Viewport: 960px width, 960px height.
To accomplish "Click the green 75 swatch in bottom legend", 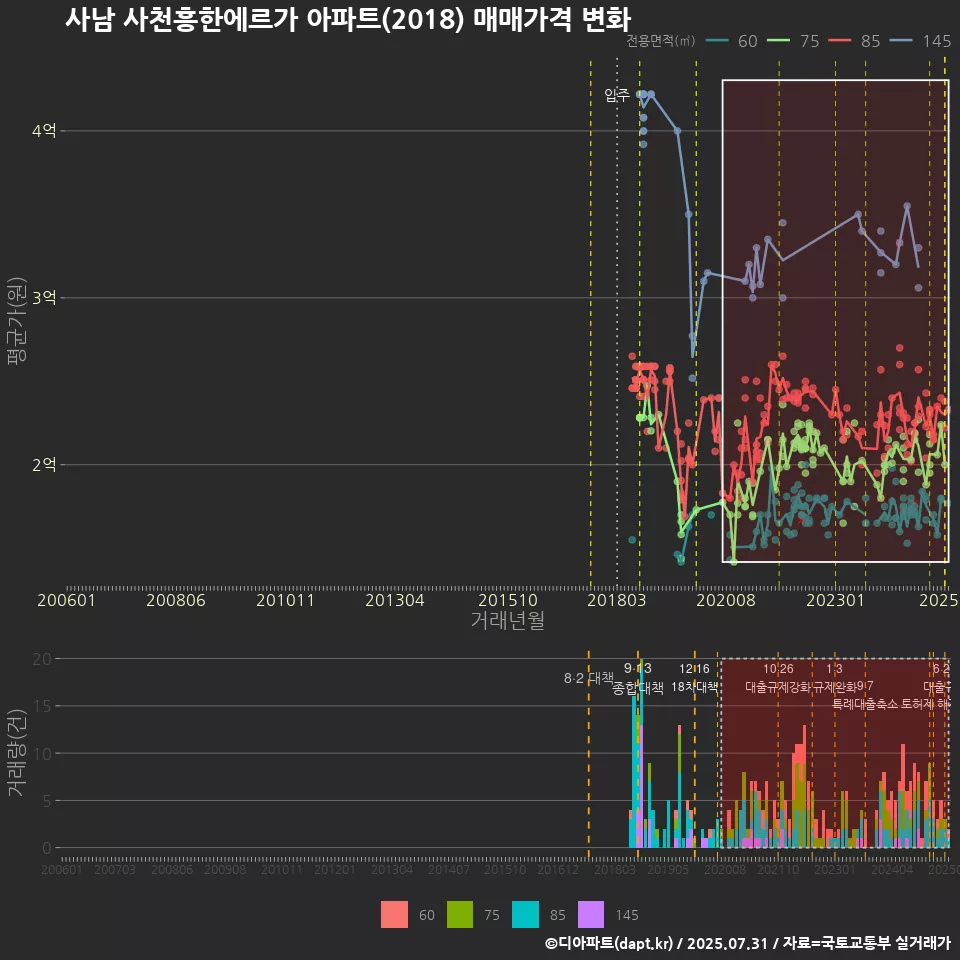I will pyautogui.click(x=460, y=914).
